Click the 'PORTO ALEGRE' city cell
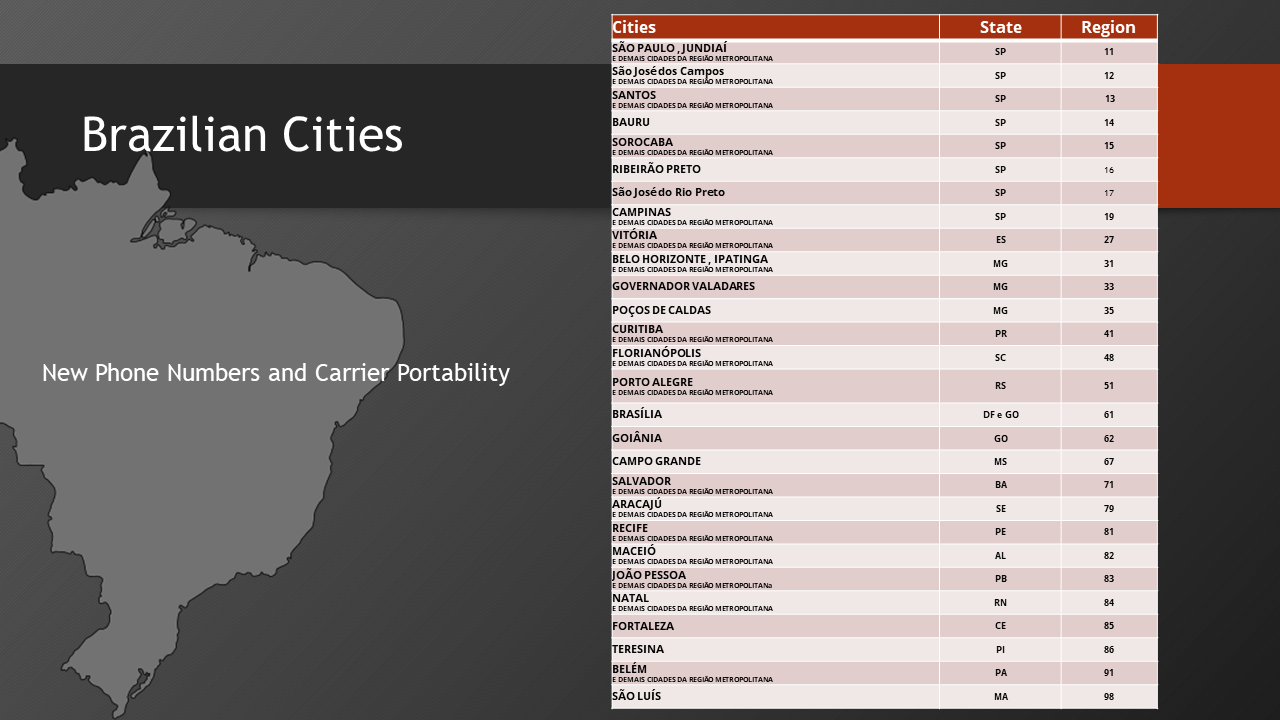This screenshot has height=720, width=1280. (774, 385)
